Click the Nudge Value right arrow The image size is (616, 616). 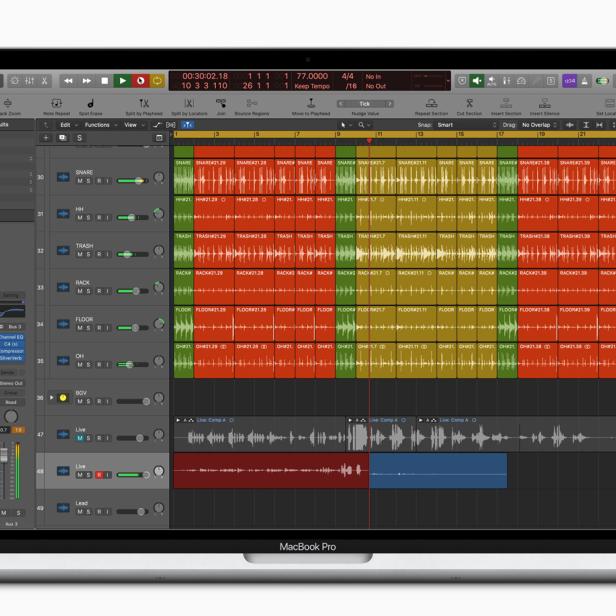coord(389,104)
